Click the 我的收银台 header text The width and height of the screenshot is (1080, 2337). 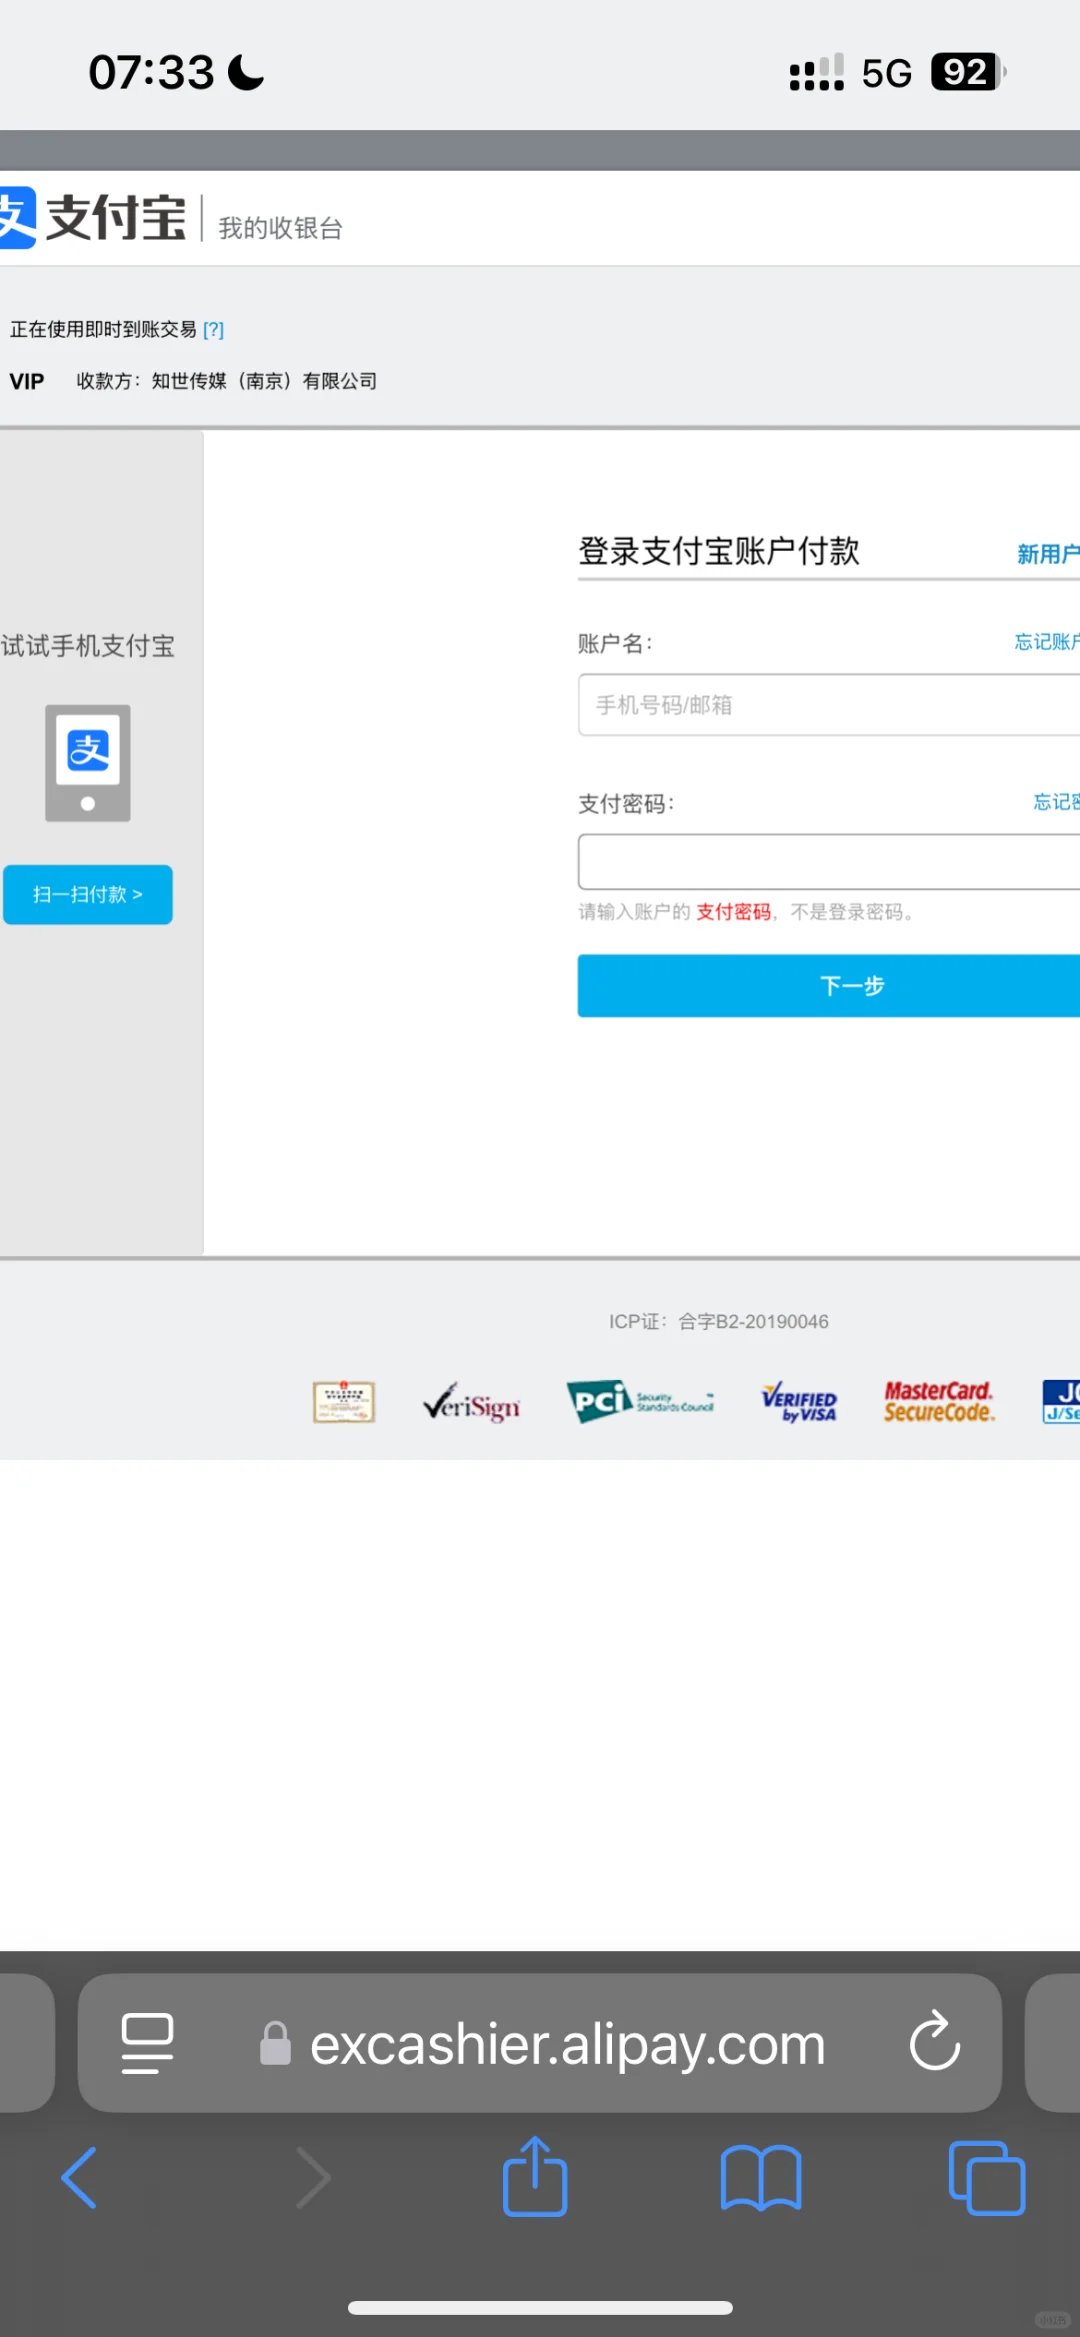pos(281,228)
